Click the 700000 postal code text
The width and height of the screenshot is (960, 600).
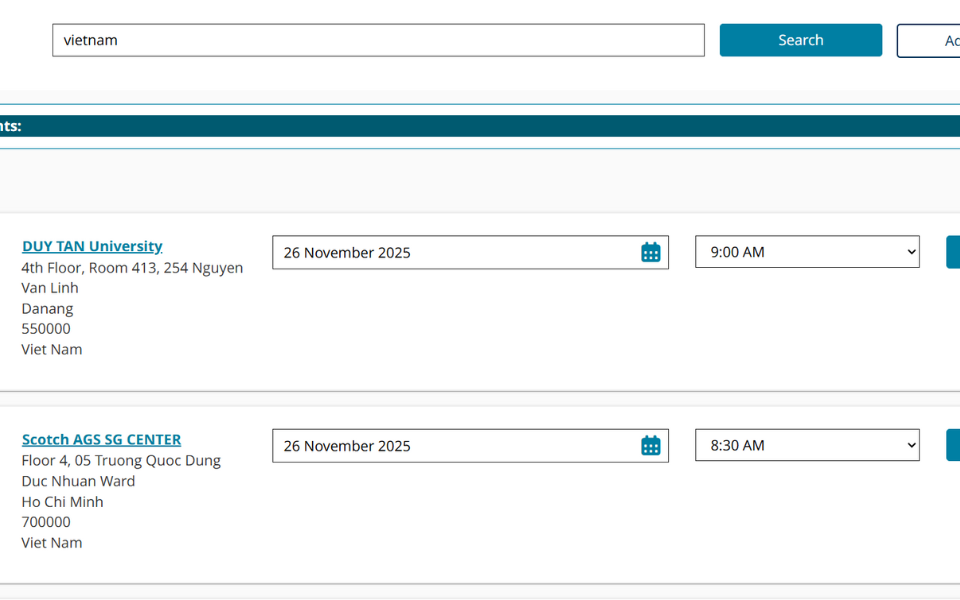(46, 522)
